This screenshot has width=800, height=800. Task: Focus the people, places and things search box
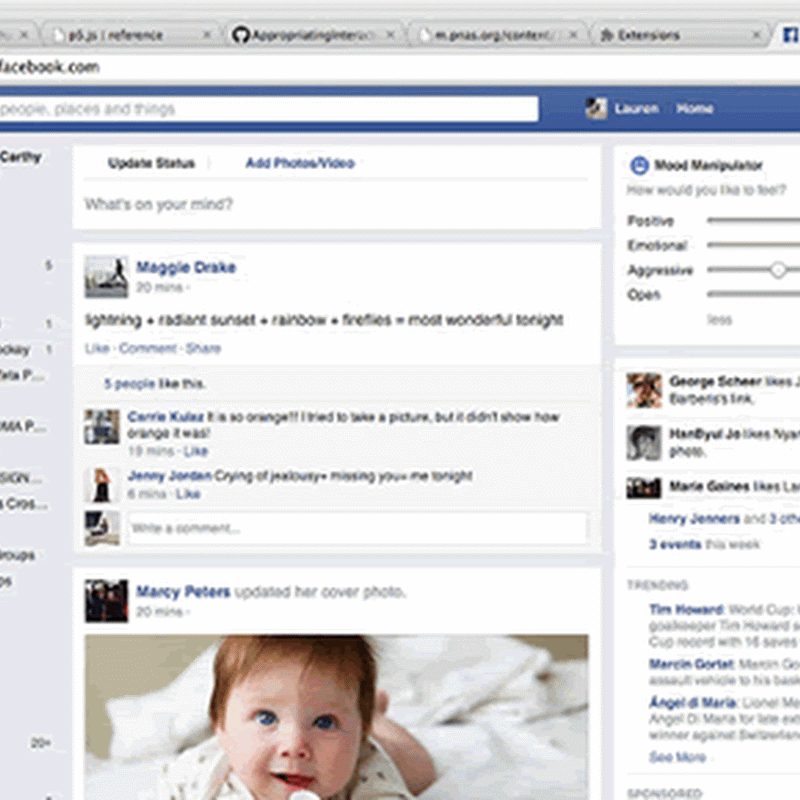(269, 109)
